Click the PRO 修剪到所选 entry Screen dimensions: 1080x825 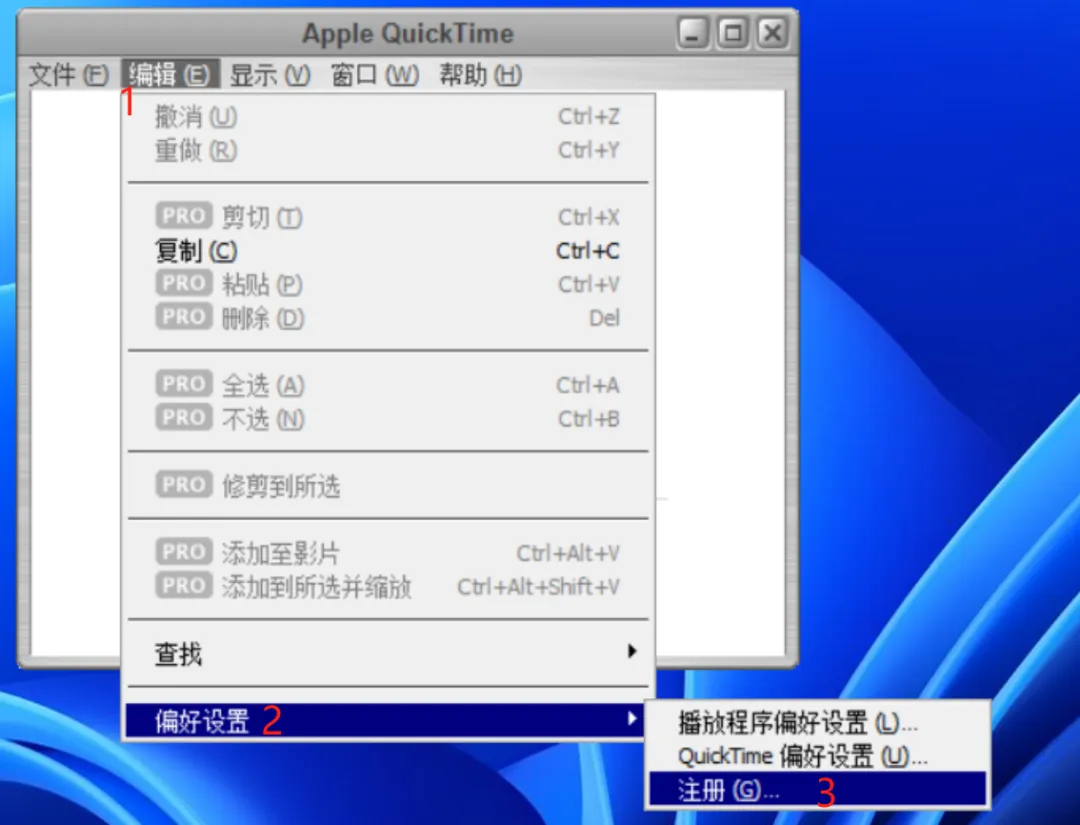pos(388,485)
